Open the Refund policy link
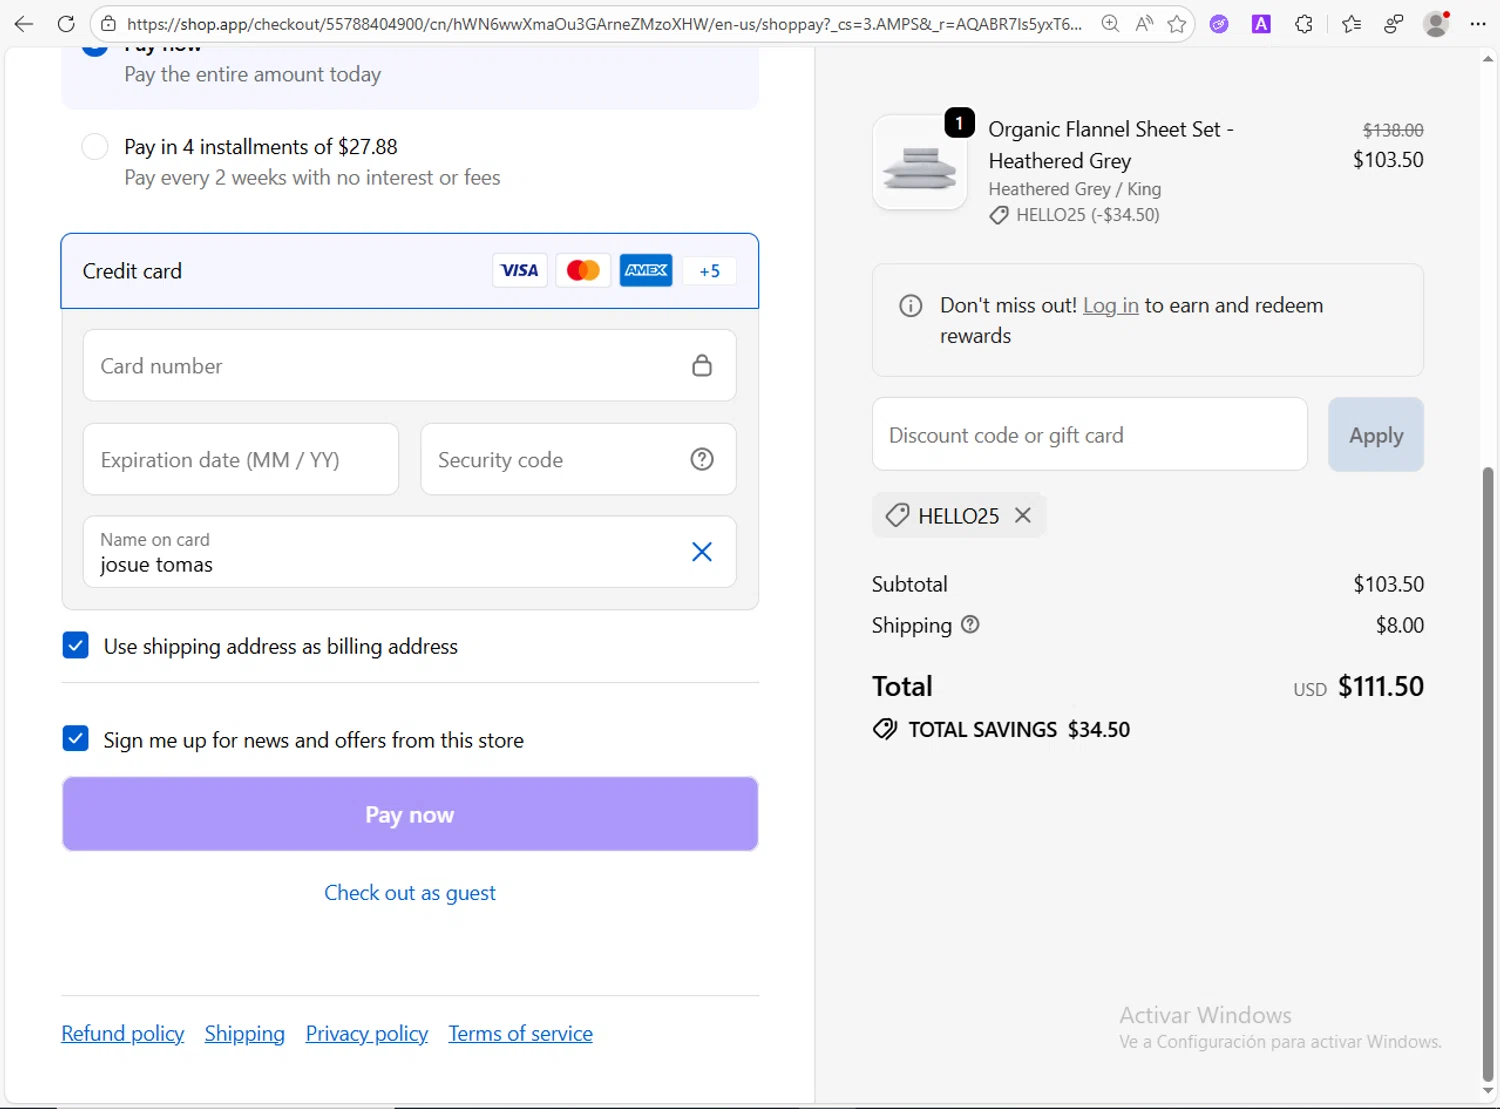 pos(123,1034)
